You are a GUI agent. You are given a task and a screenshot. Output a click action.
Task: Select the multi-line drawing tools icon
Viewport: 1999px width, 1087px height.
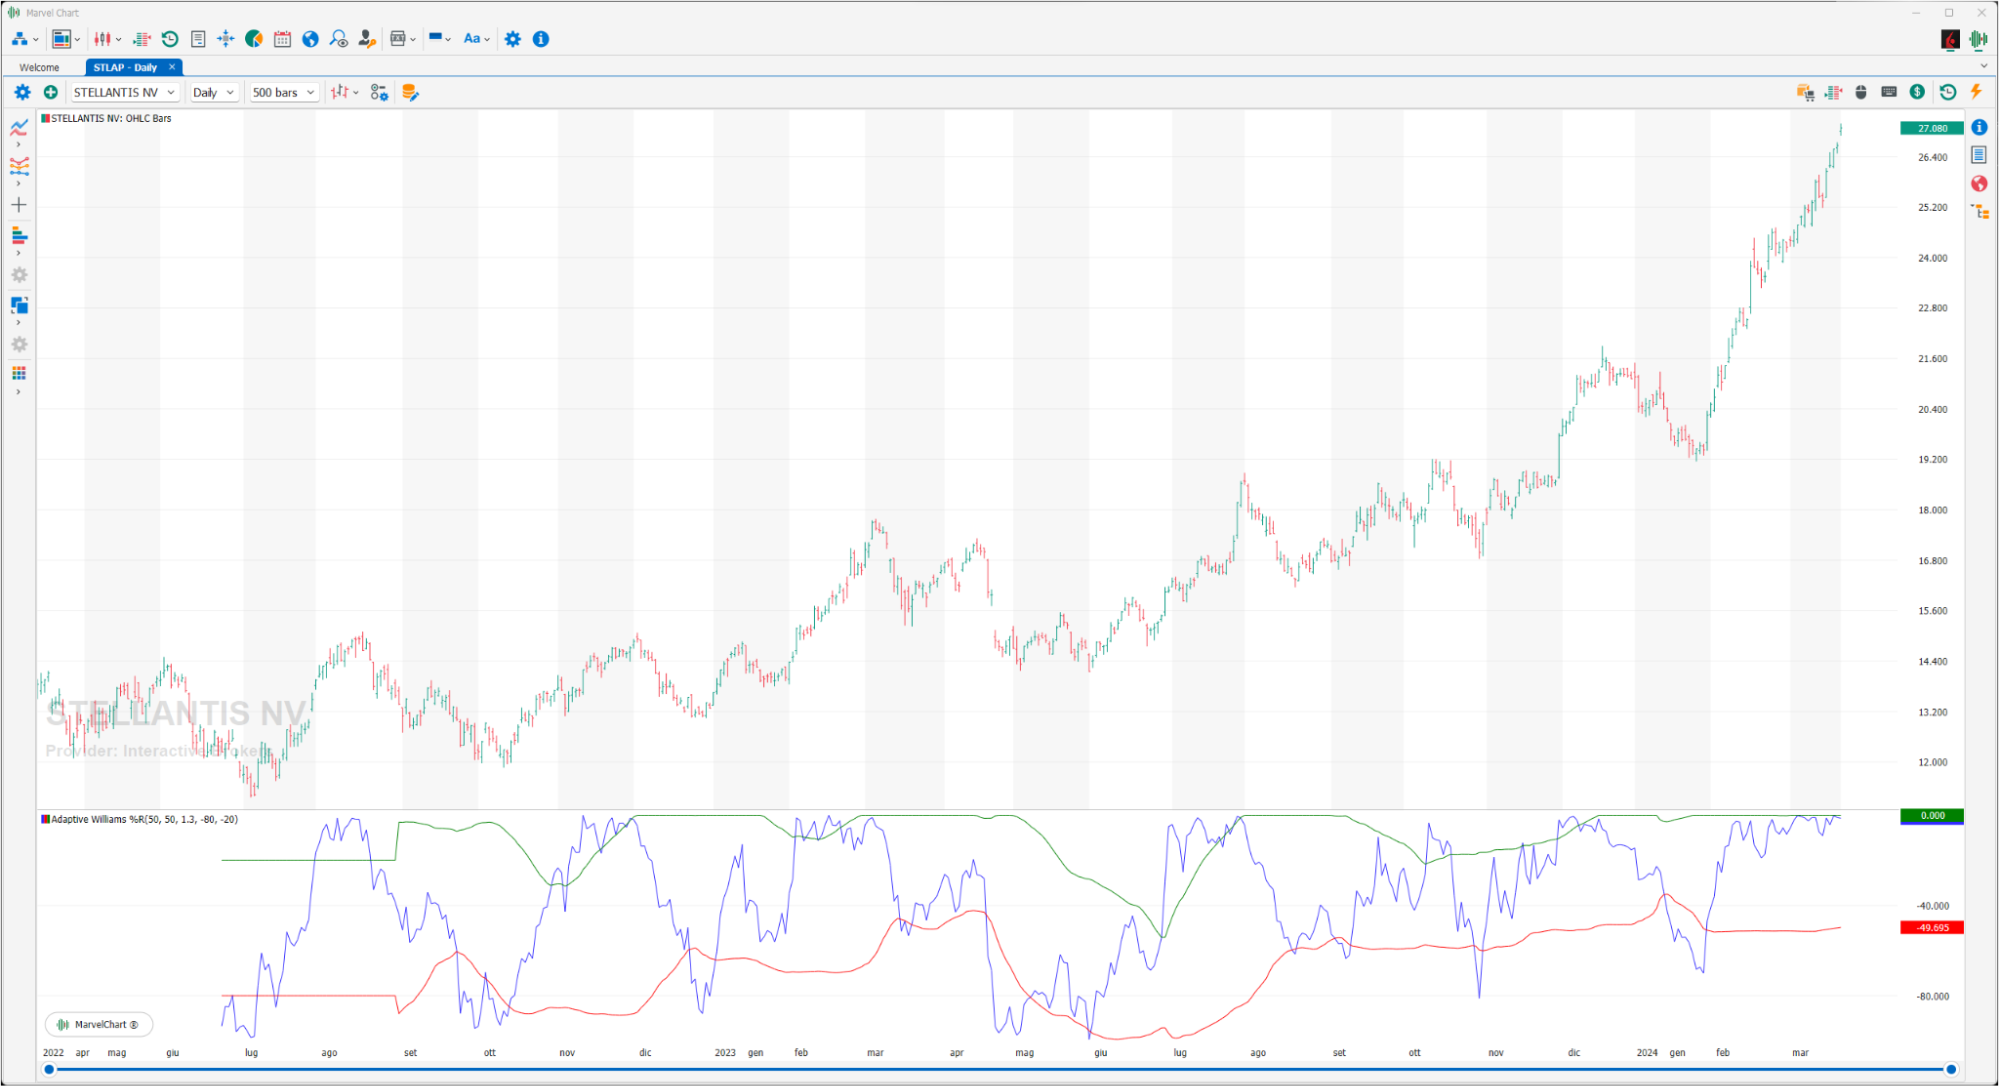click(x=19, y=166)
